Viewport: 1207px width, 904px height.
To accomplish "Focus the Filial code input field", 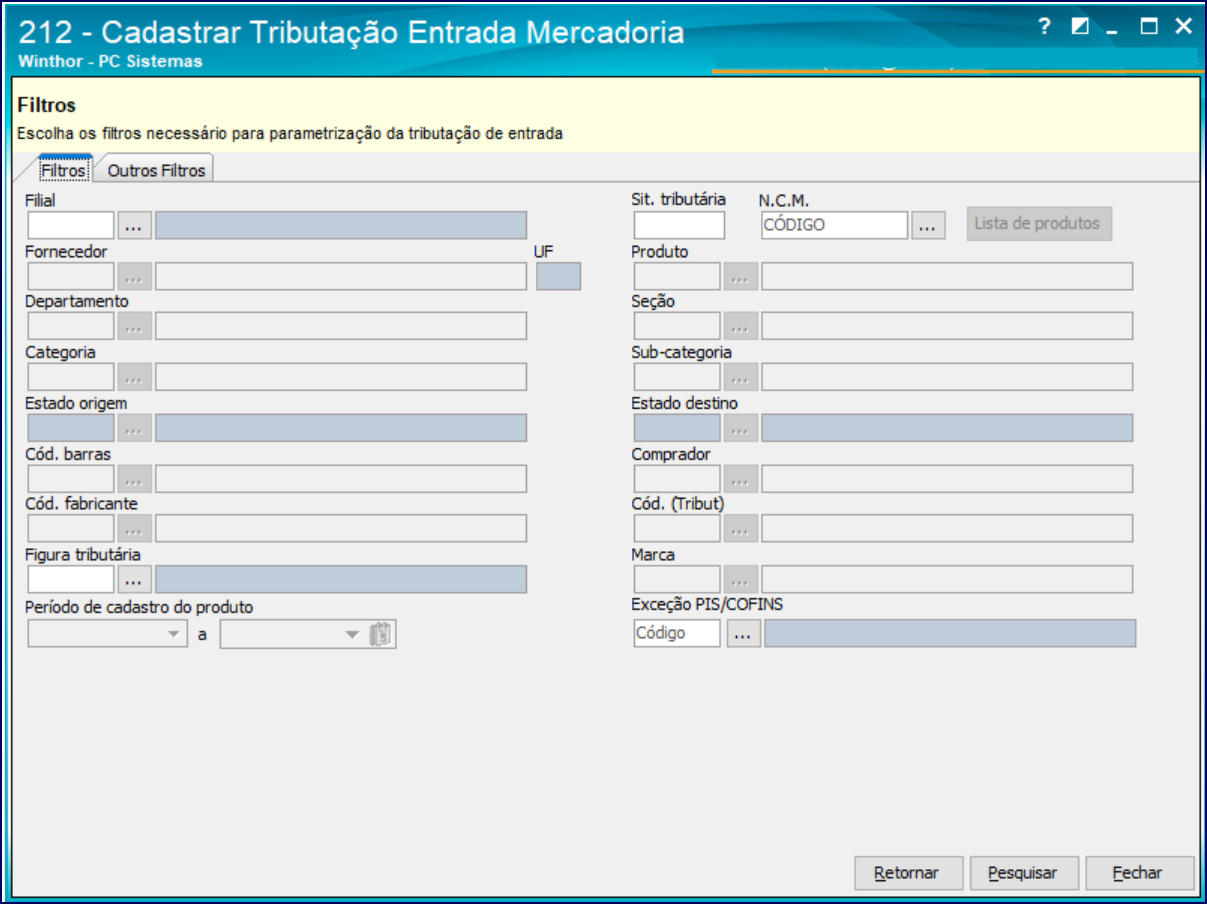I will (x=71, y=226).
